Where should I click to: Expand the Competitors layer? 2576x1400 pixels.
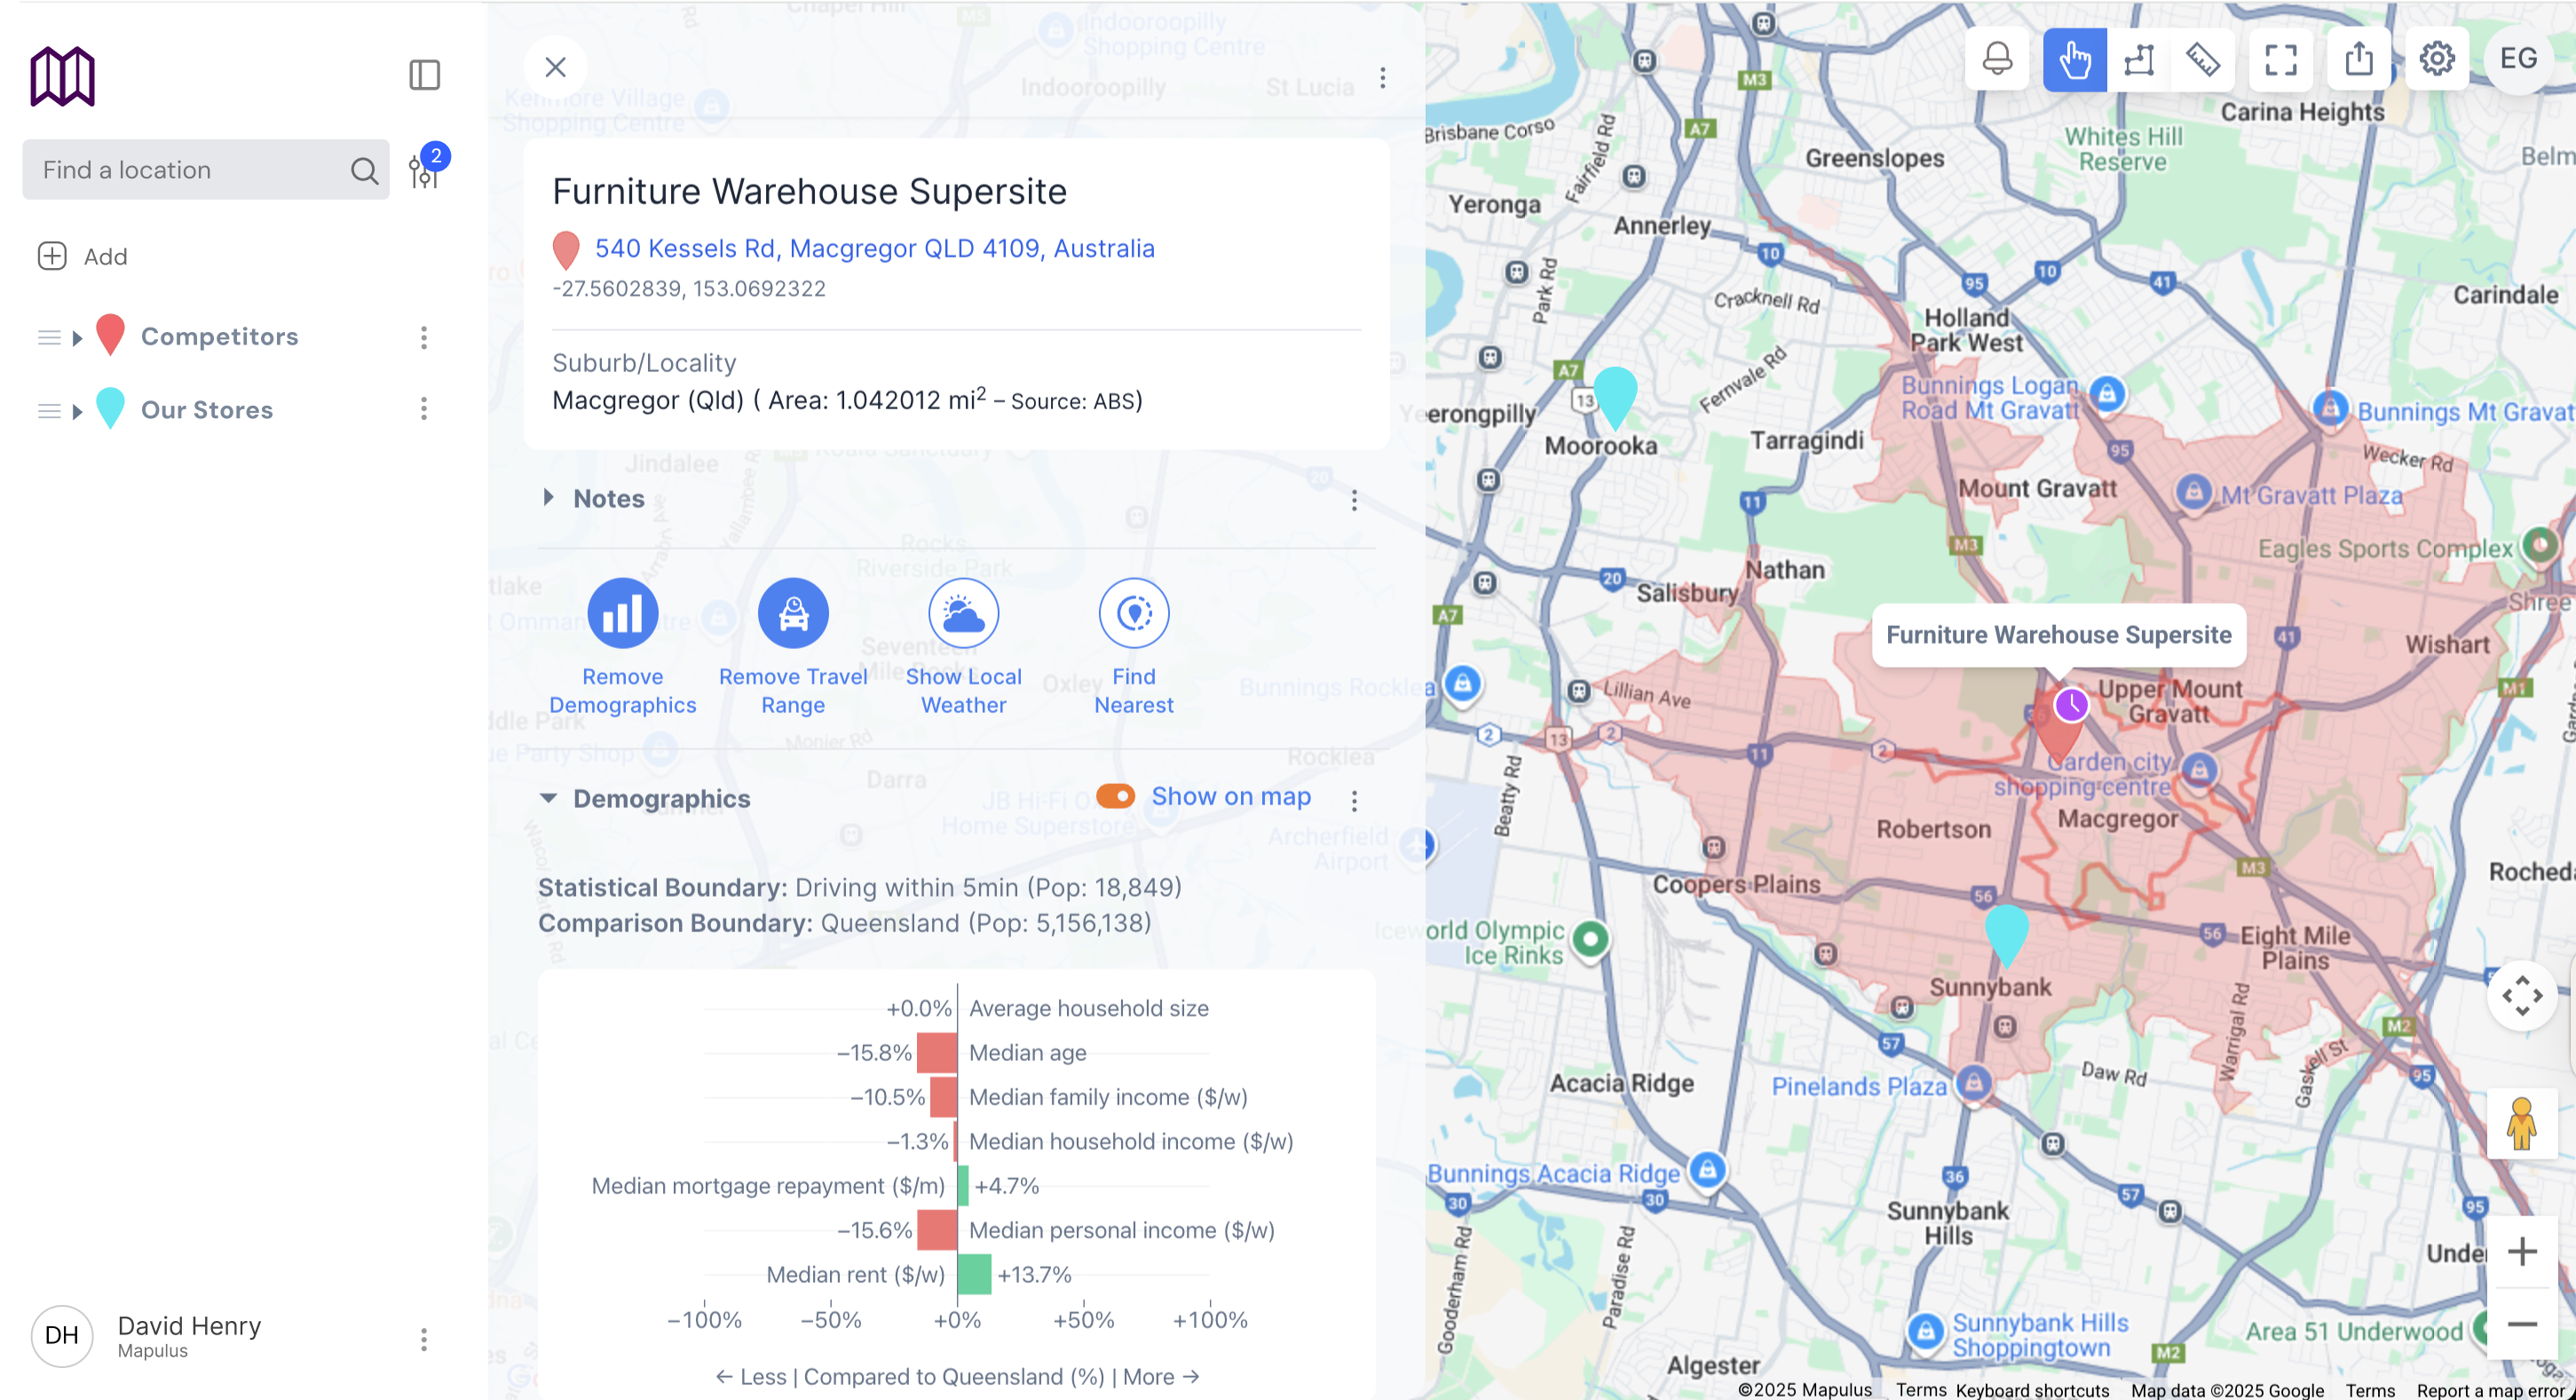[77, 338]
